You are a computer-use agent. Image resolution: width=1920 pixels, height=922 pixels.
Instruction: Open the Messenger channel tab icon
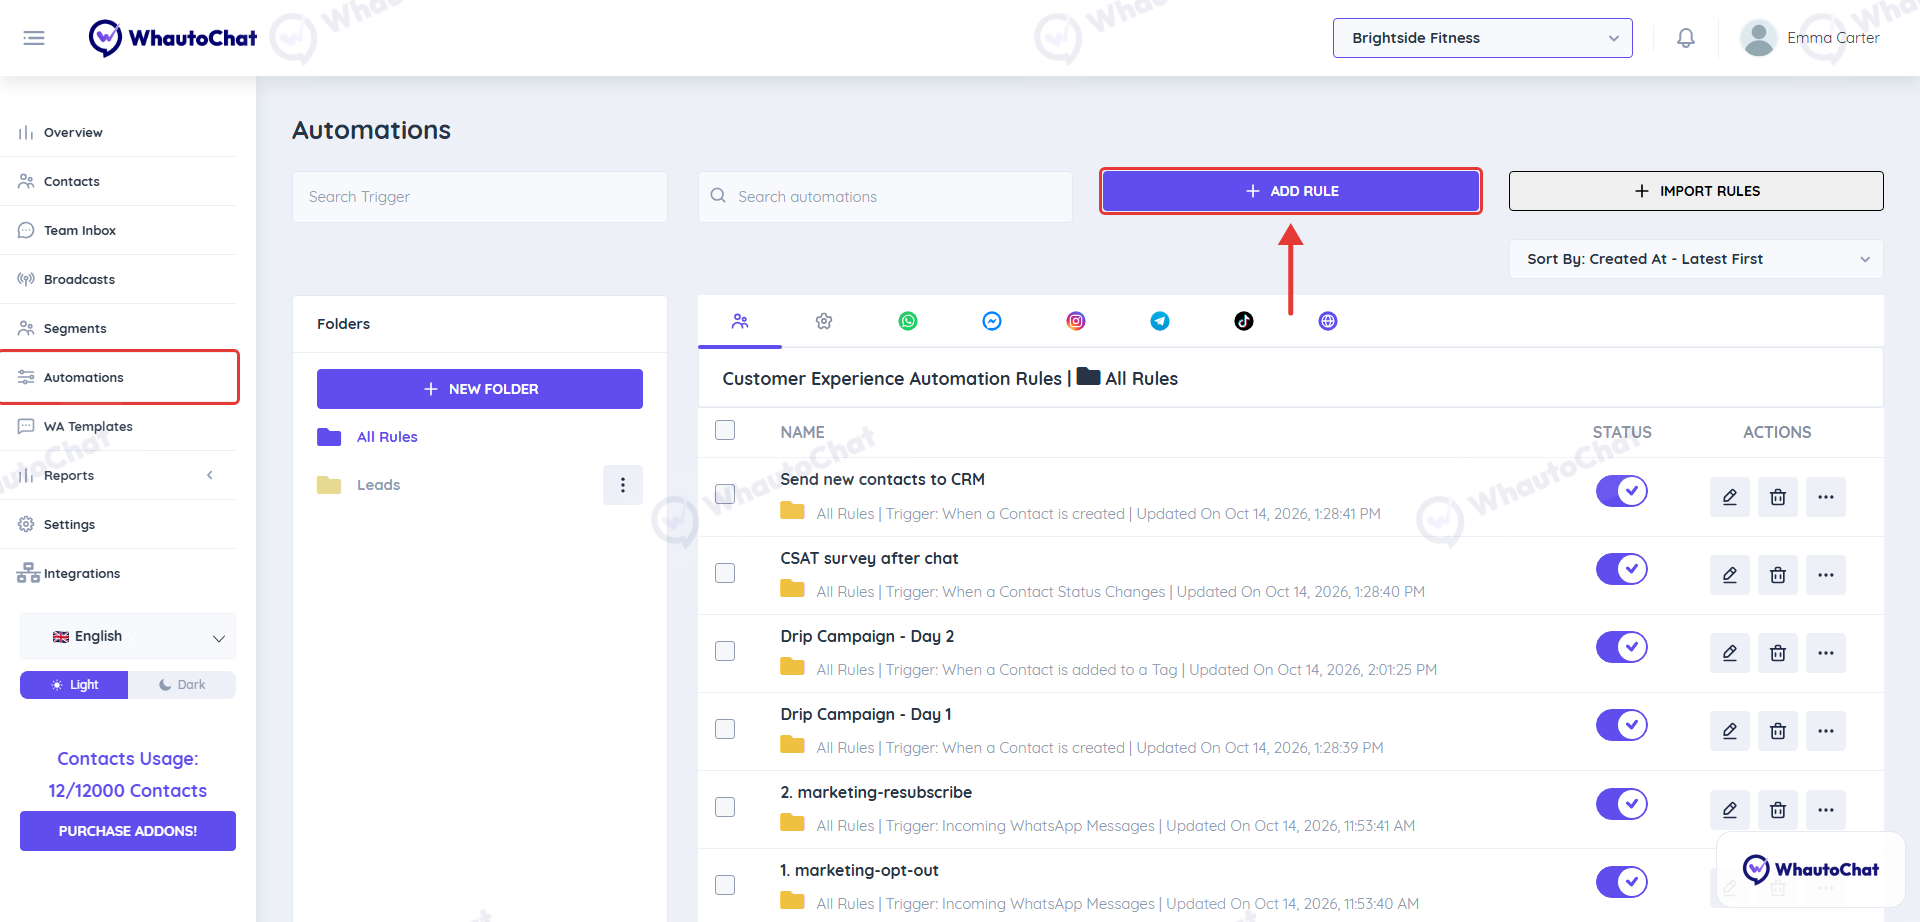(992, 321)
